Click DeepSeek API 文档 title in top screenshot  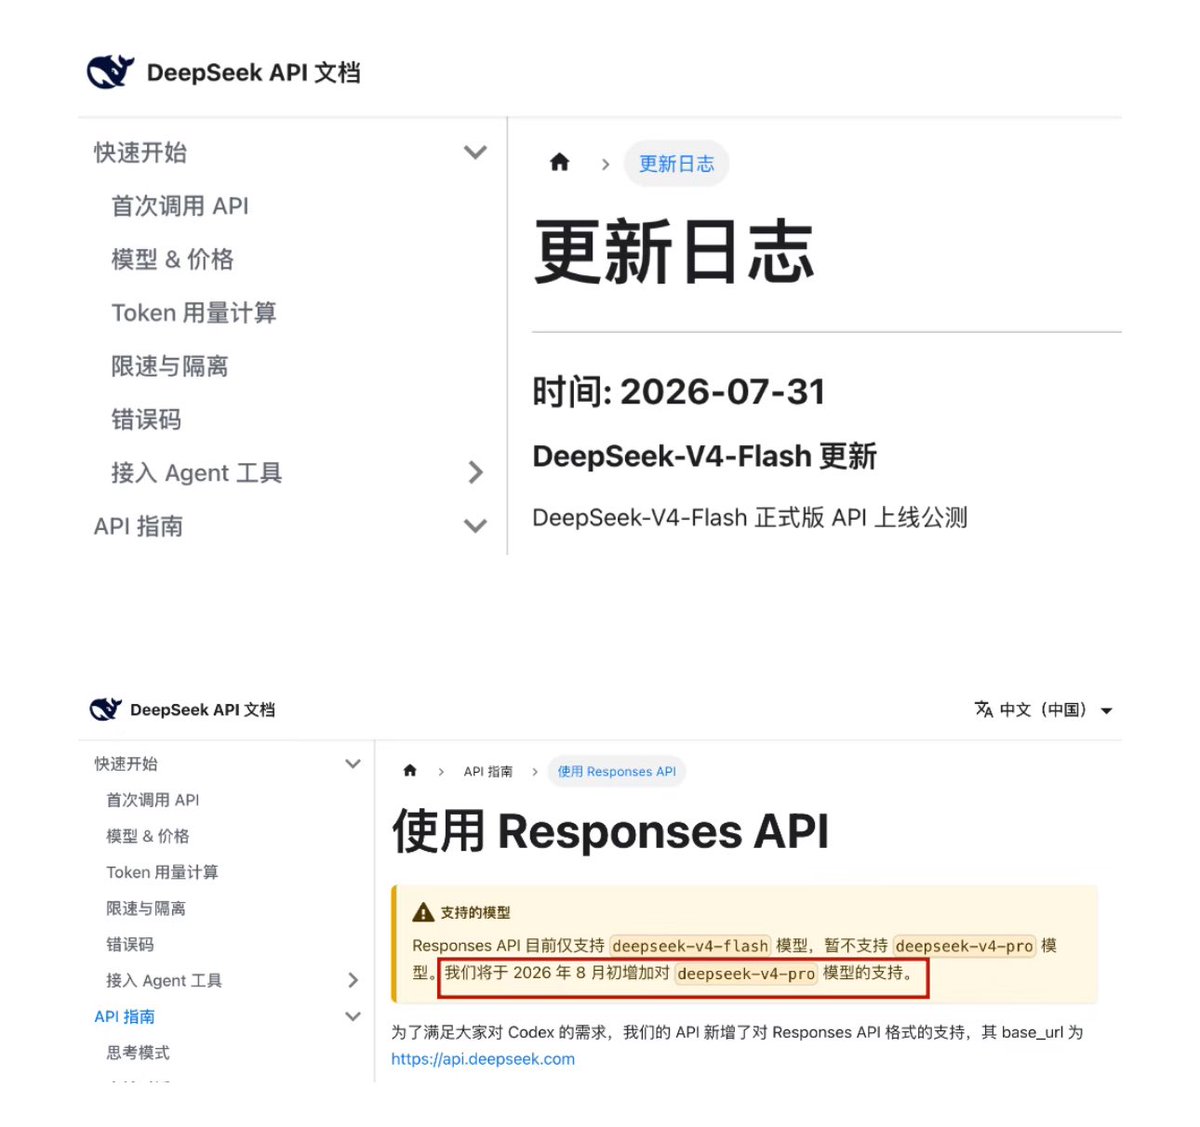tap(253, 73)
